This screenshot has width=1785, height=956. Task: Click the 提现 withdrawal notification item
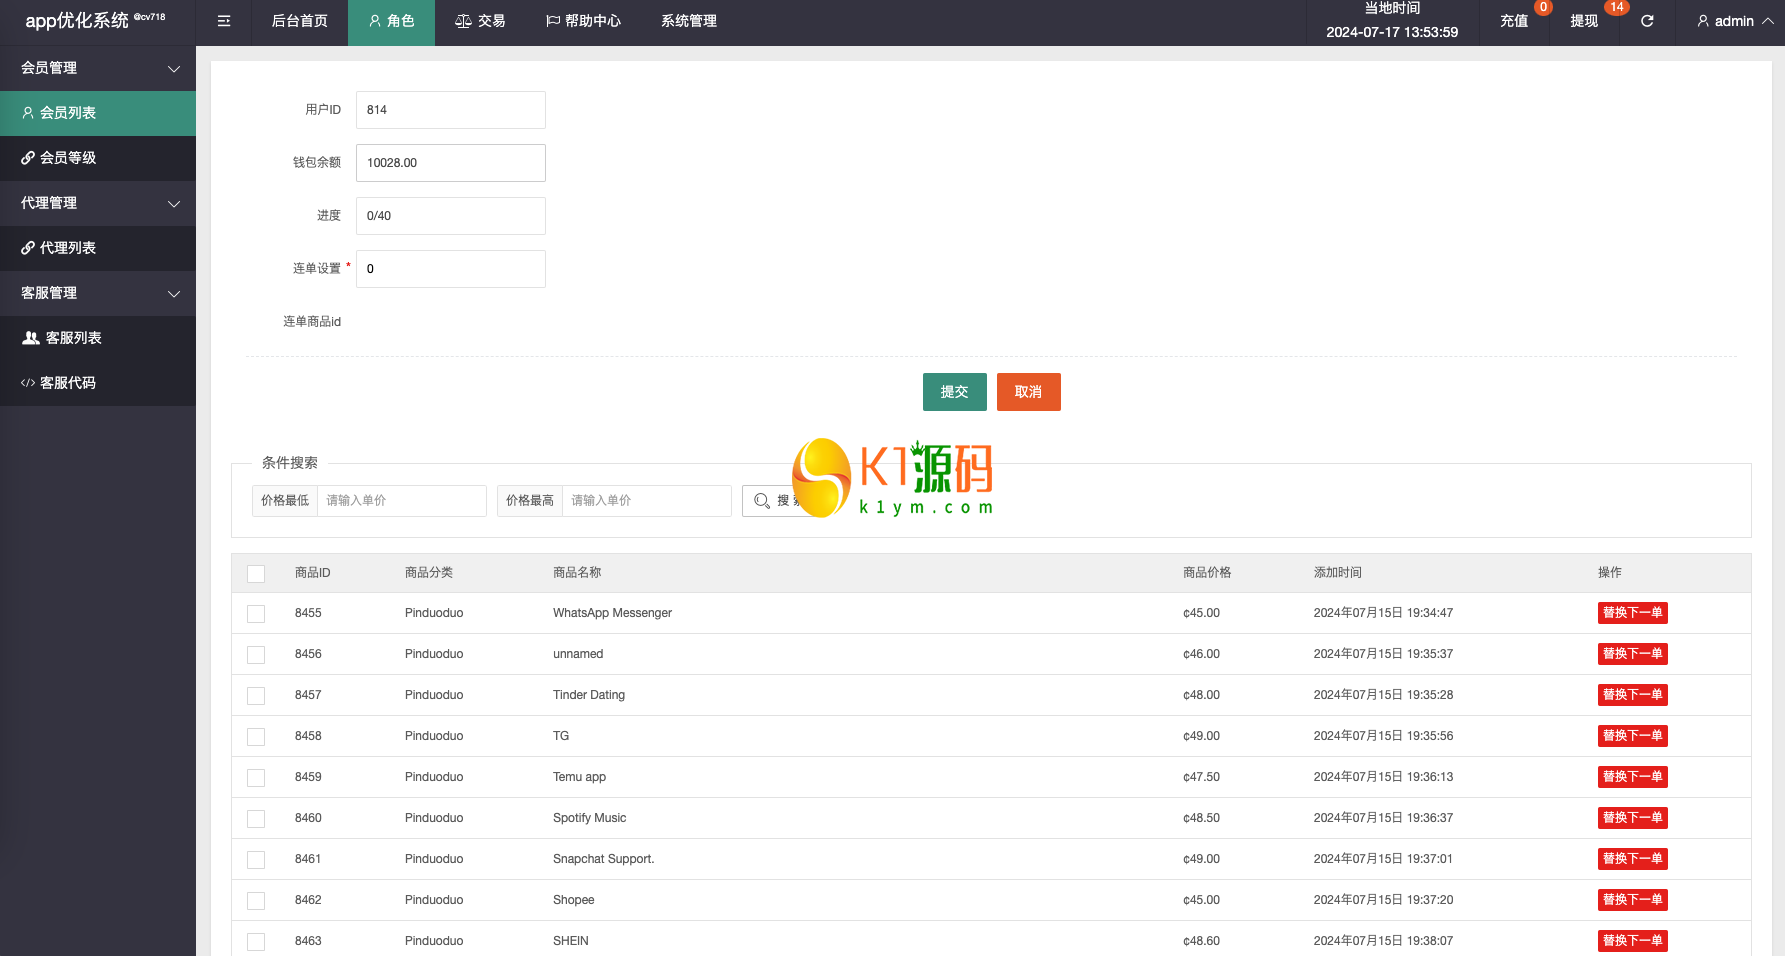[x=1584, y=21]
